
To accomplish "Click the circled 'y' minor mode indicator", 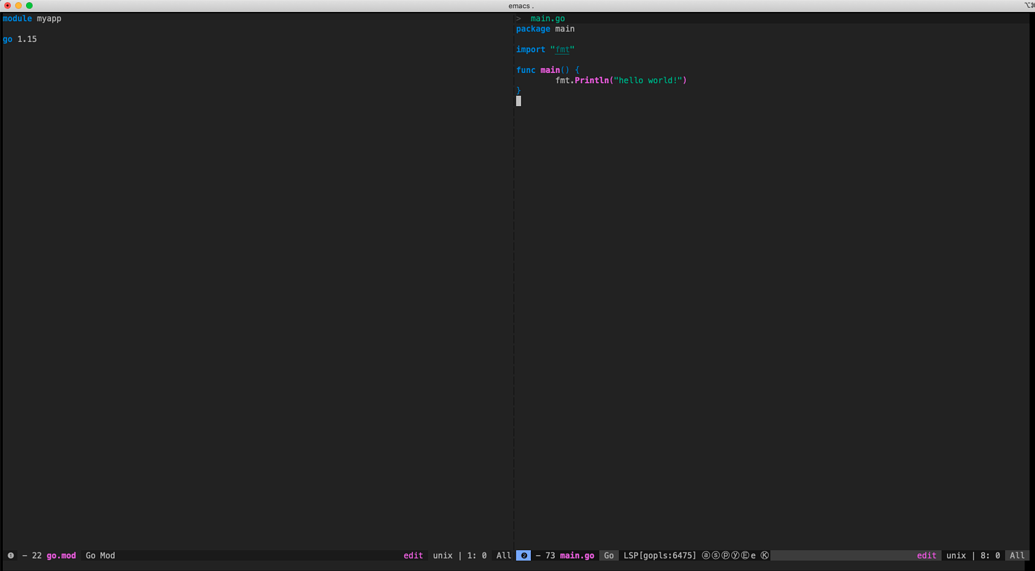I will (735, 556).
